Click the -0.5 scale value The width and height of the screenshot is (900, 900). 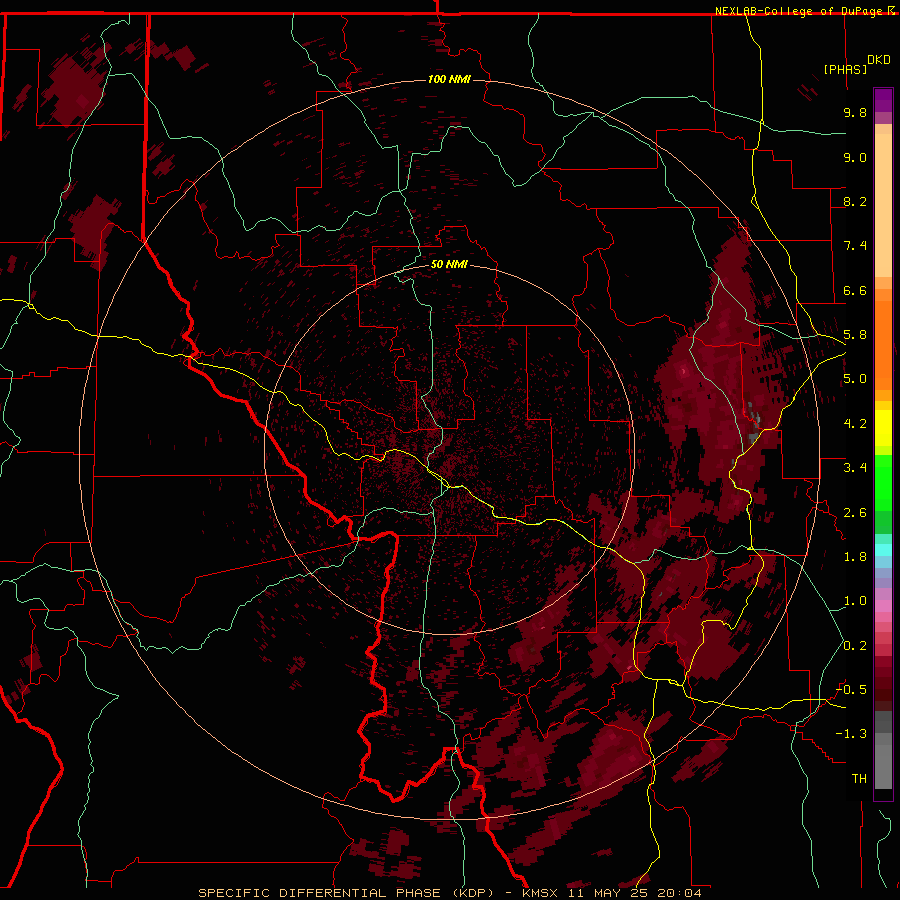tap(851, 690)
